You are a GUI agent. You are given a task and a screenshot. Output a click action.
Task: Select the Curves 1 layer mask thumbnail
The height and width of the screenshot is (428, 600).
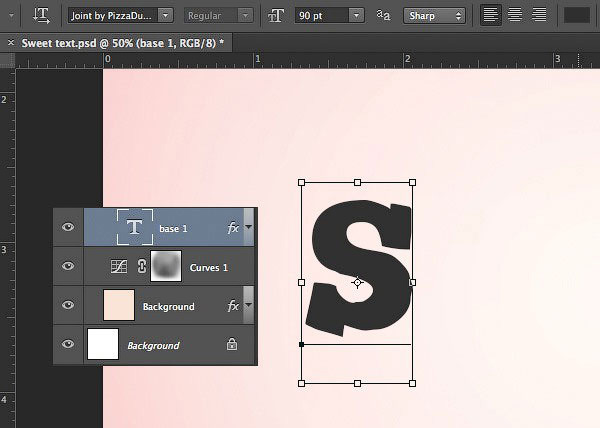pyautogui.click(x=166, y=266)
